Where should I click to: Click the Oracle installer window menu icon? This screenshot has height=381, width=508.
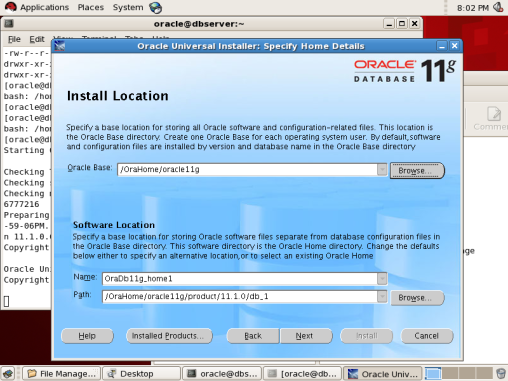coord(60,46)
